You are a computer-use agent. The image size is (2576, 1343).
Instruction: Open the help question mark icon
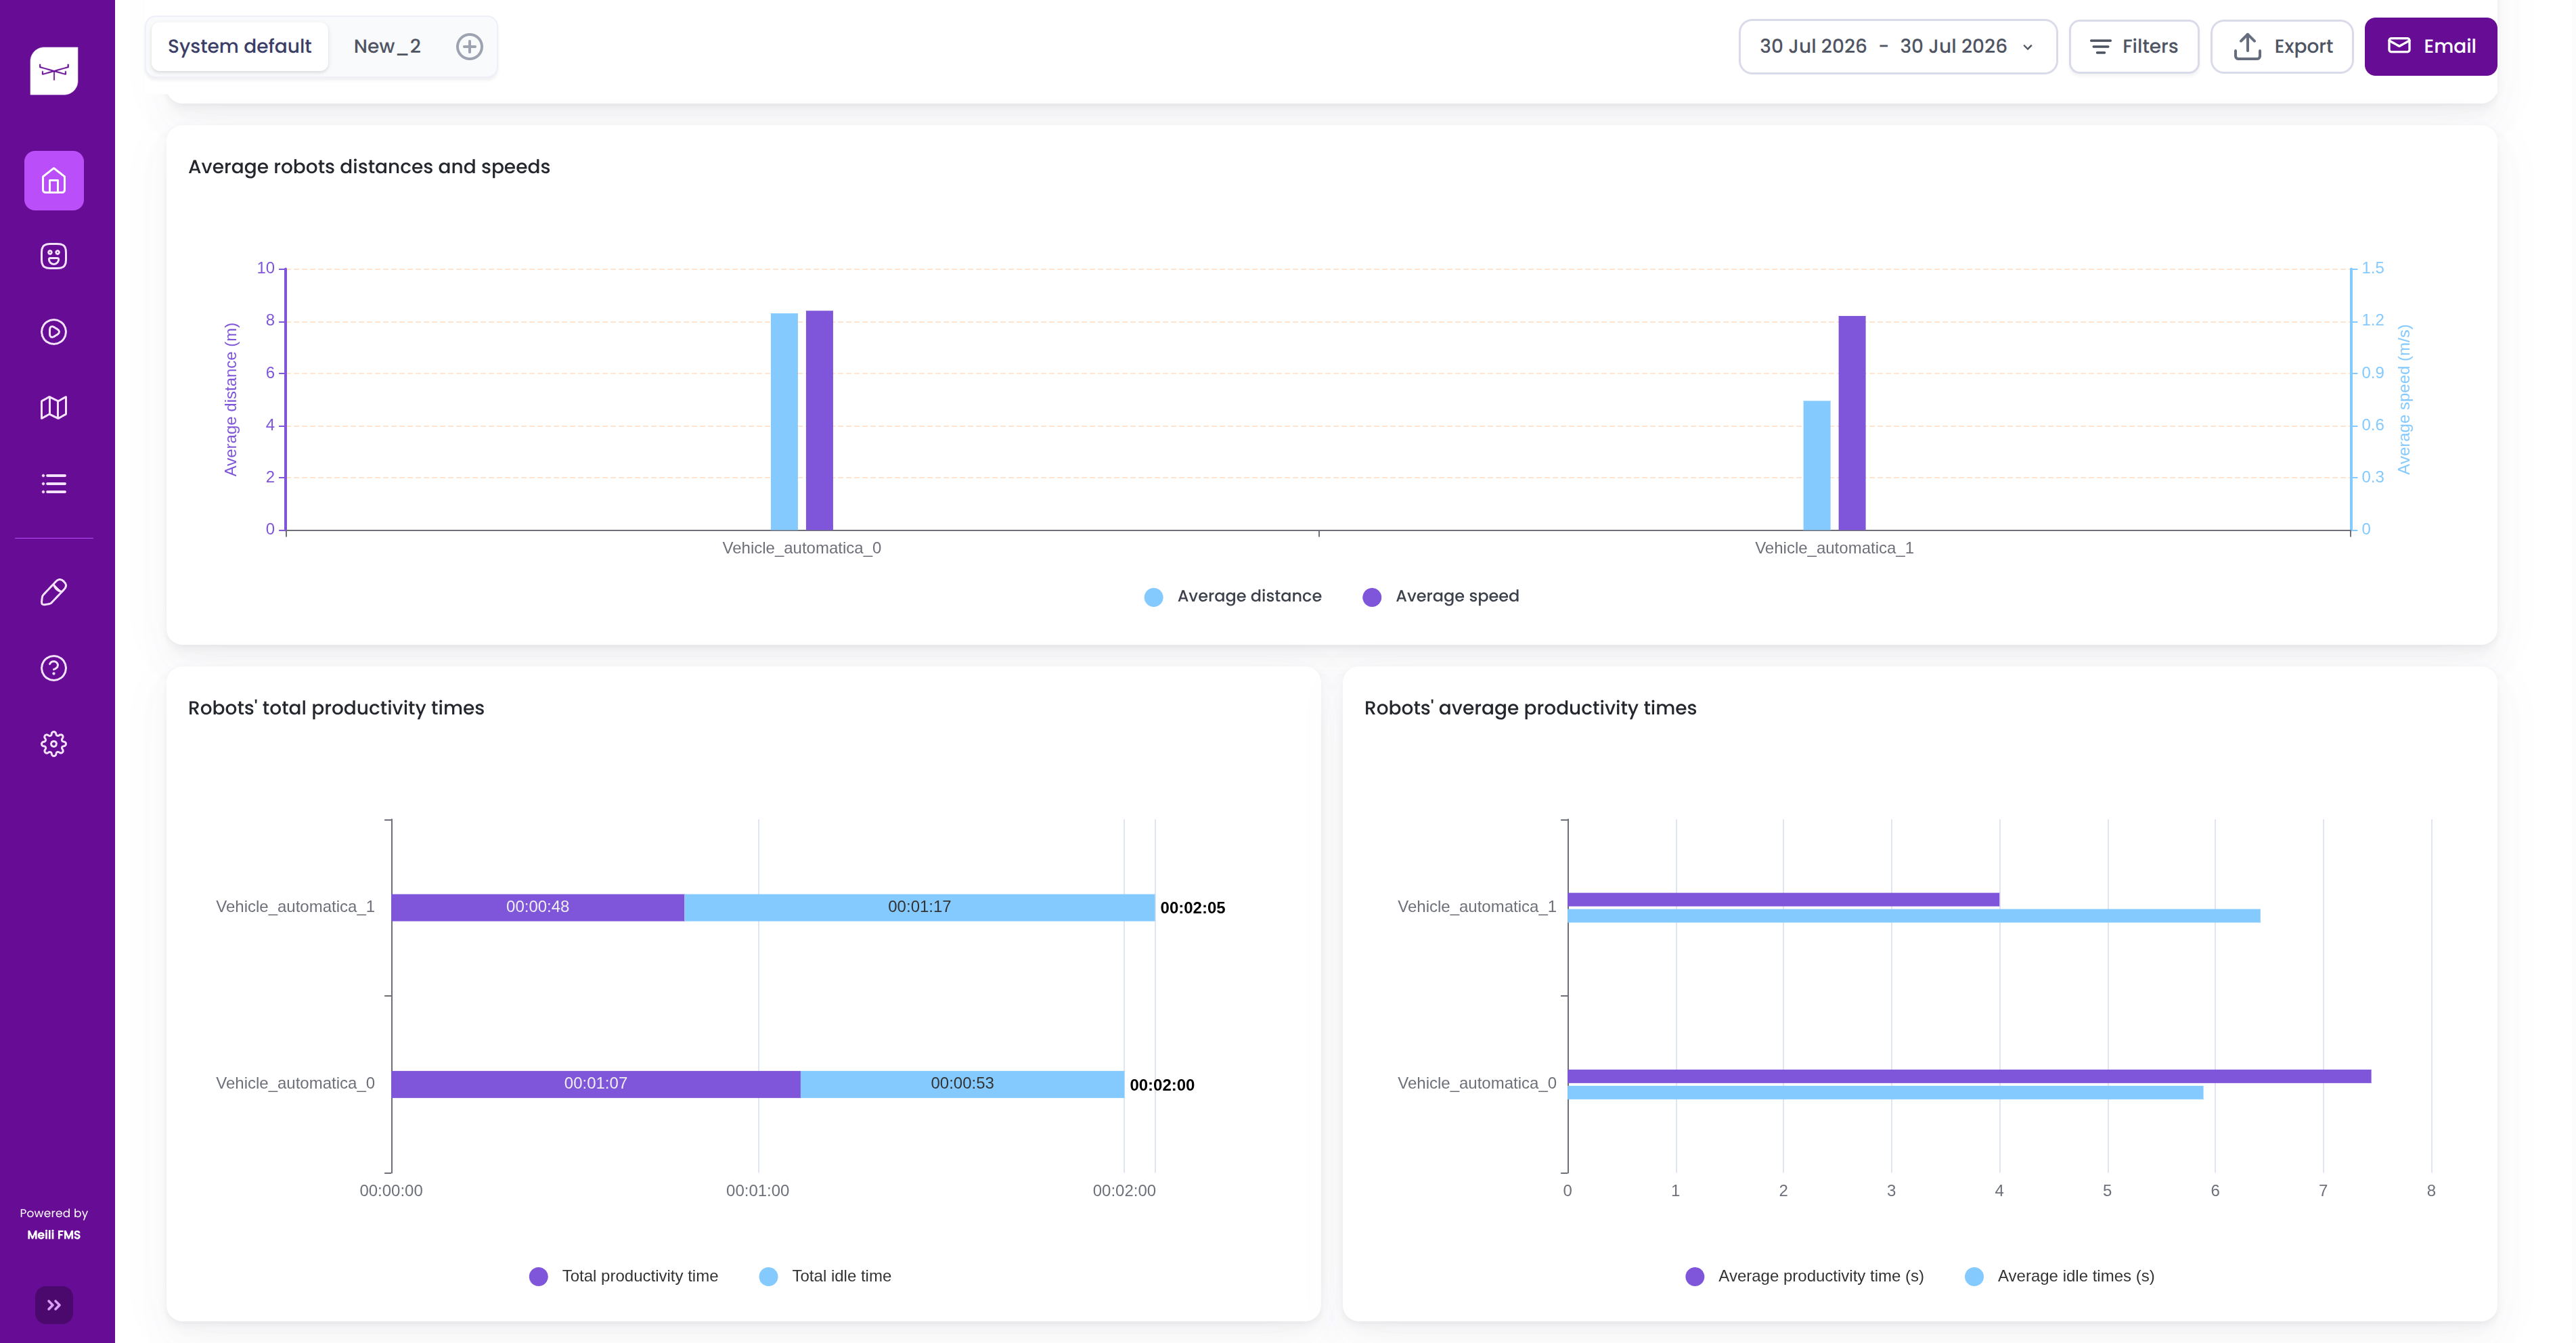tap(54, 668)
